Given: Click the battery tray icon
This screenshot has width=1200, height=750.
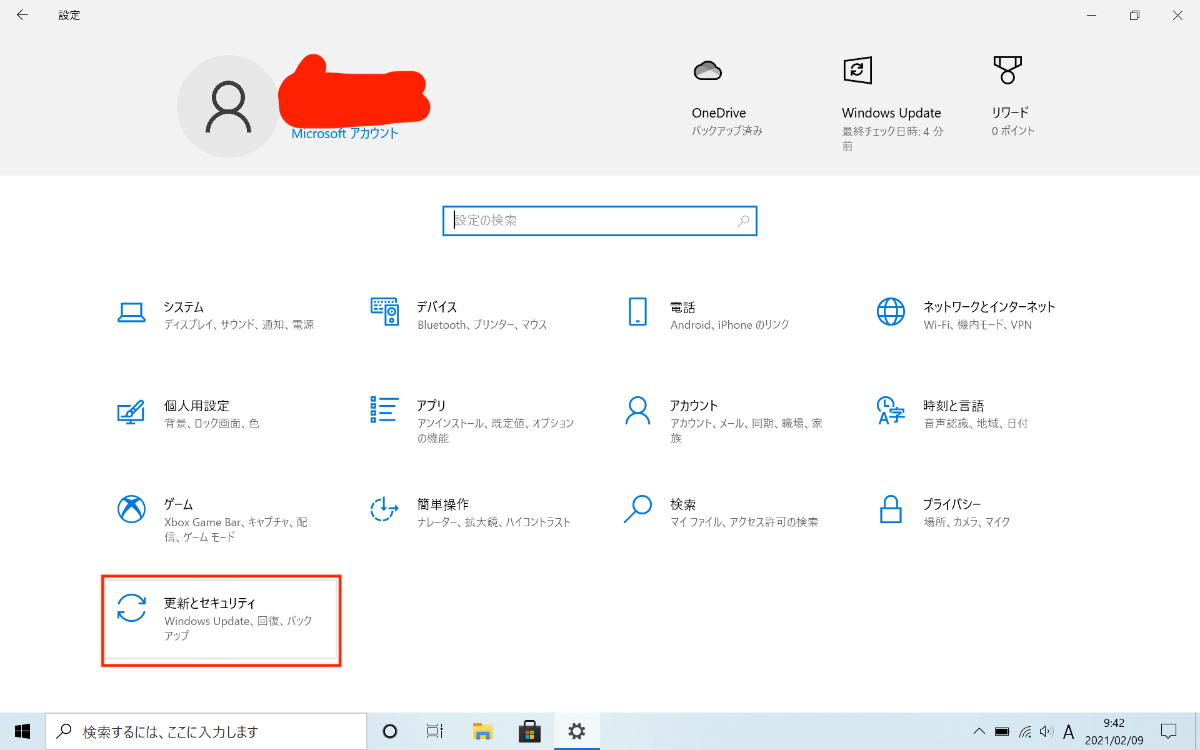Looking at the screenshot, I should point(1003,731).
